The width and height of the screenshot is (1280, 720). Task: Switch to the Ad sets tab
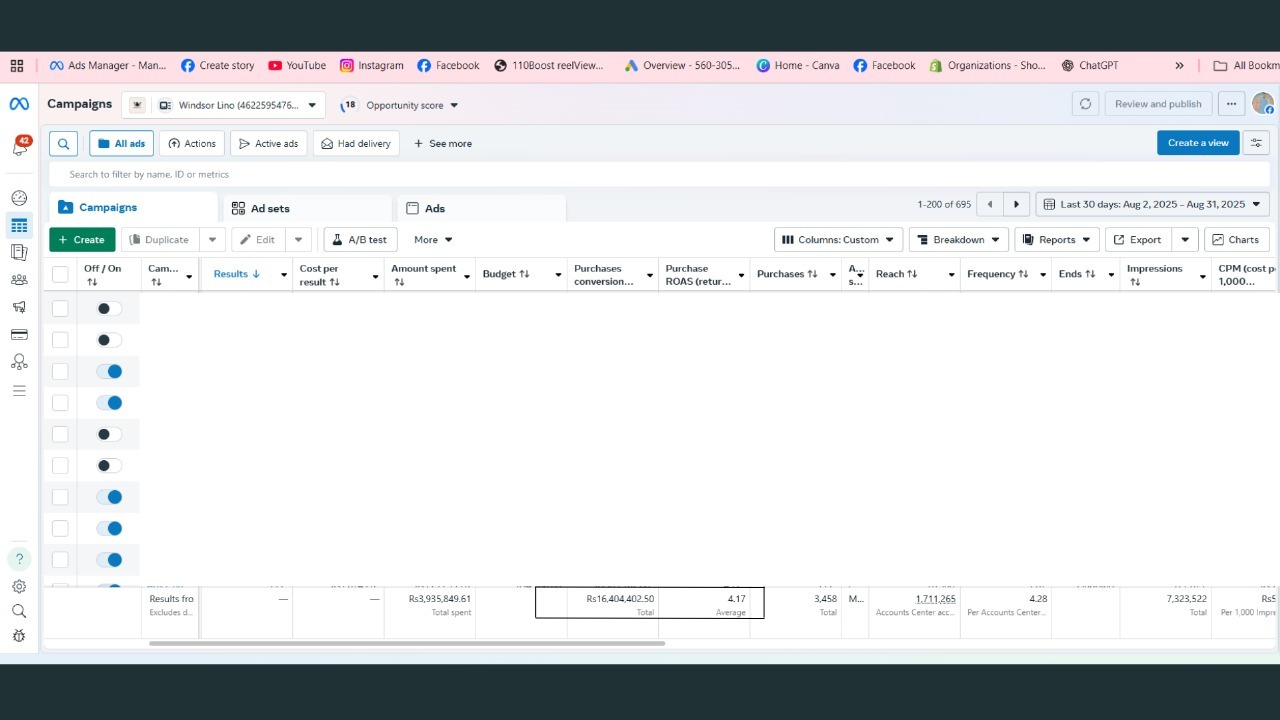click(261, 208)
